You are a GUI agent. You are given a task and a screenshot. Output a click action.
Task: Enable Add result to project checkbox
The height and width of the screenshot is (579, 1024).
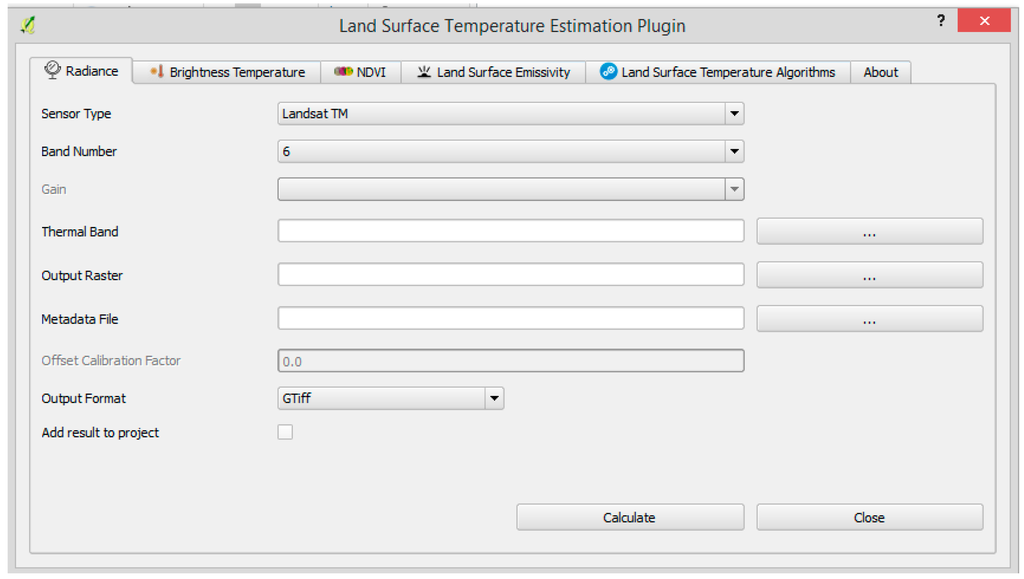click(286, 432)
